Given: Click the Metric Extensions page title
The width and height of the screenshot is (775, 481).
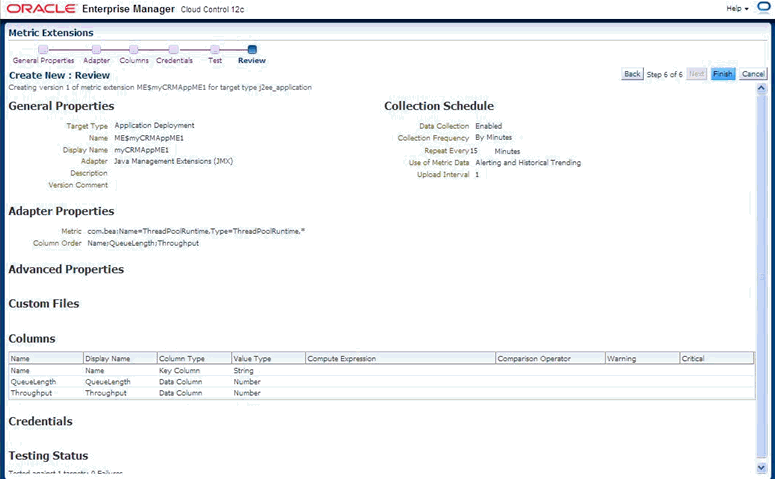Looking at the screenshot, I should (x=51, y=33).
